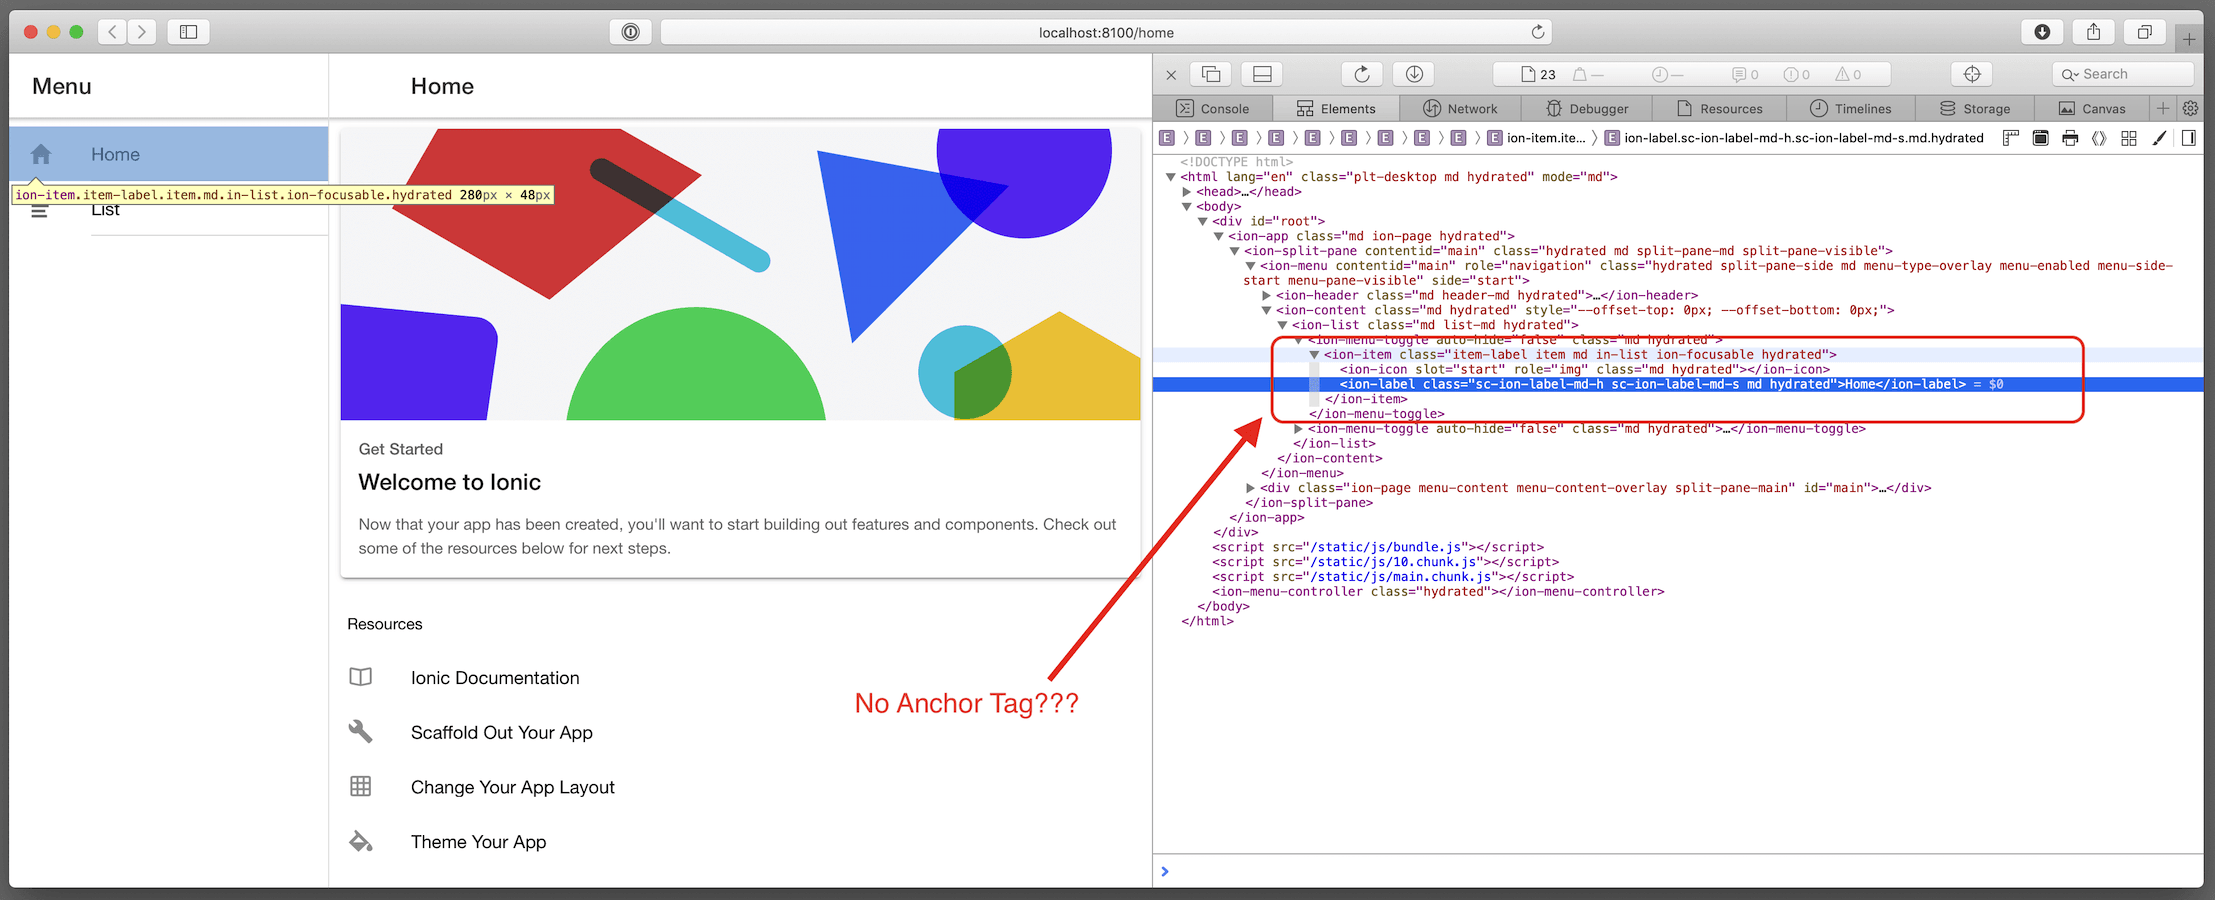Open /static/js/10.chunk.js script link
Viewport: 2215px width, 900px height.
pos(1395,562)
